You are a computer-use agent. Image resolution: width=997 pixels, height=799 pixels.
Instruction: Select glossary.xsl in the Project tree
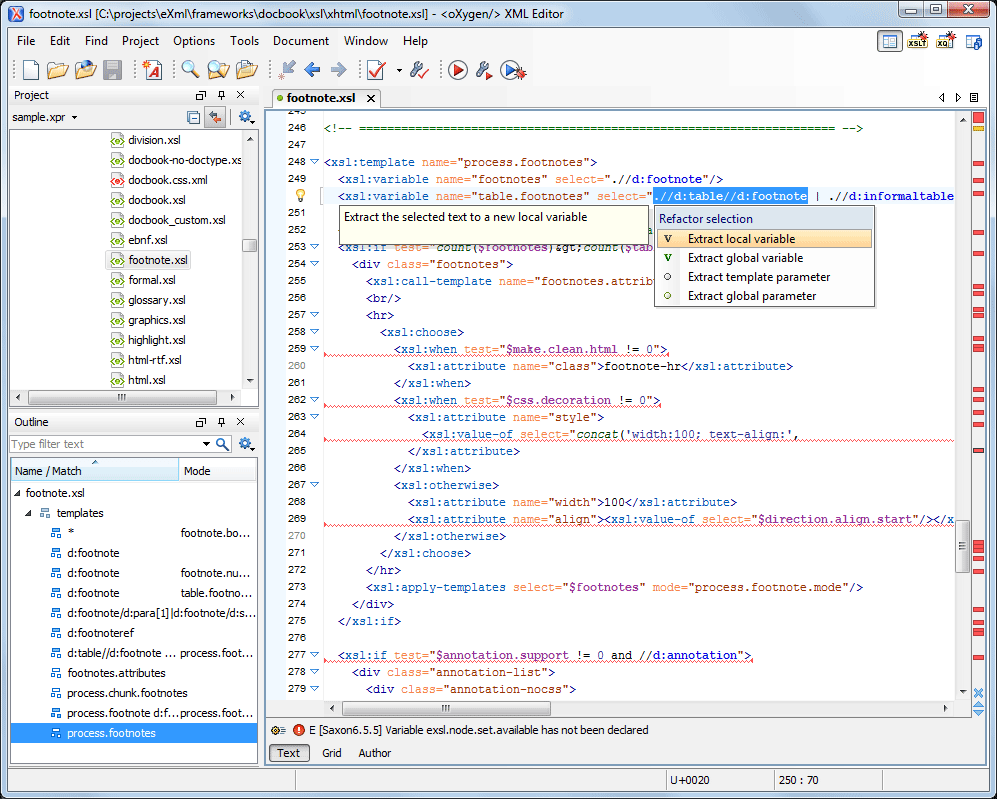pos(156,300)
